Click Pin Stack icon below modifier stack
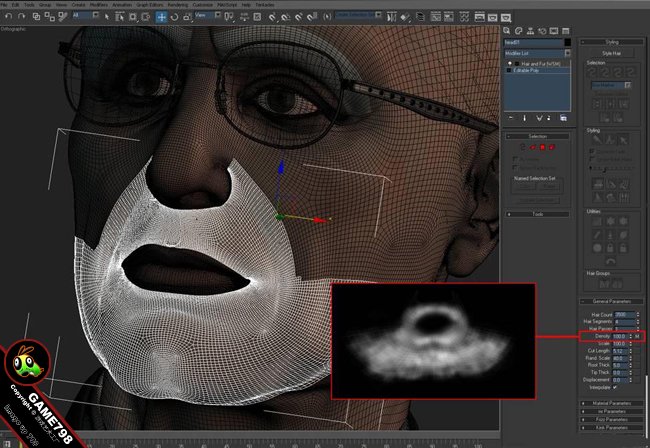 click(511, 118)
